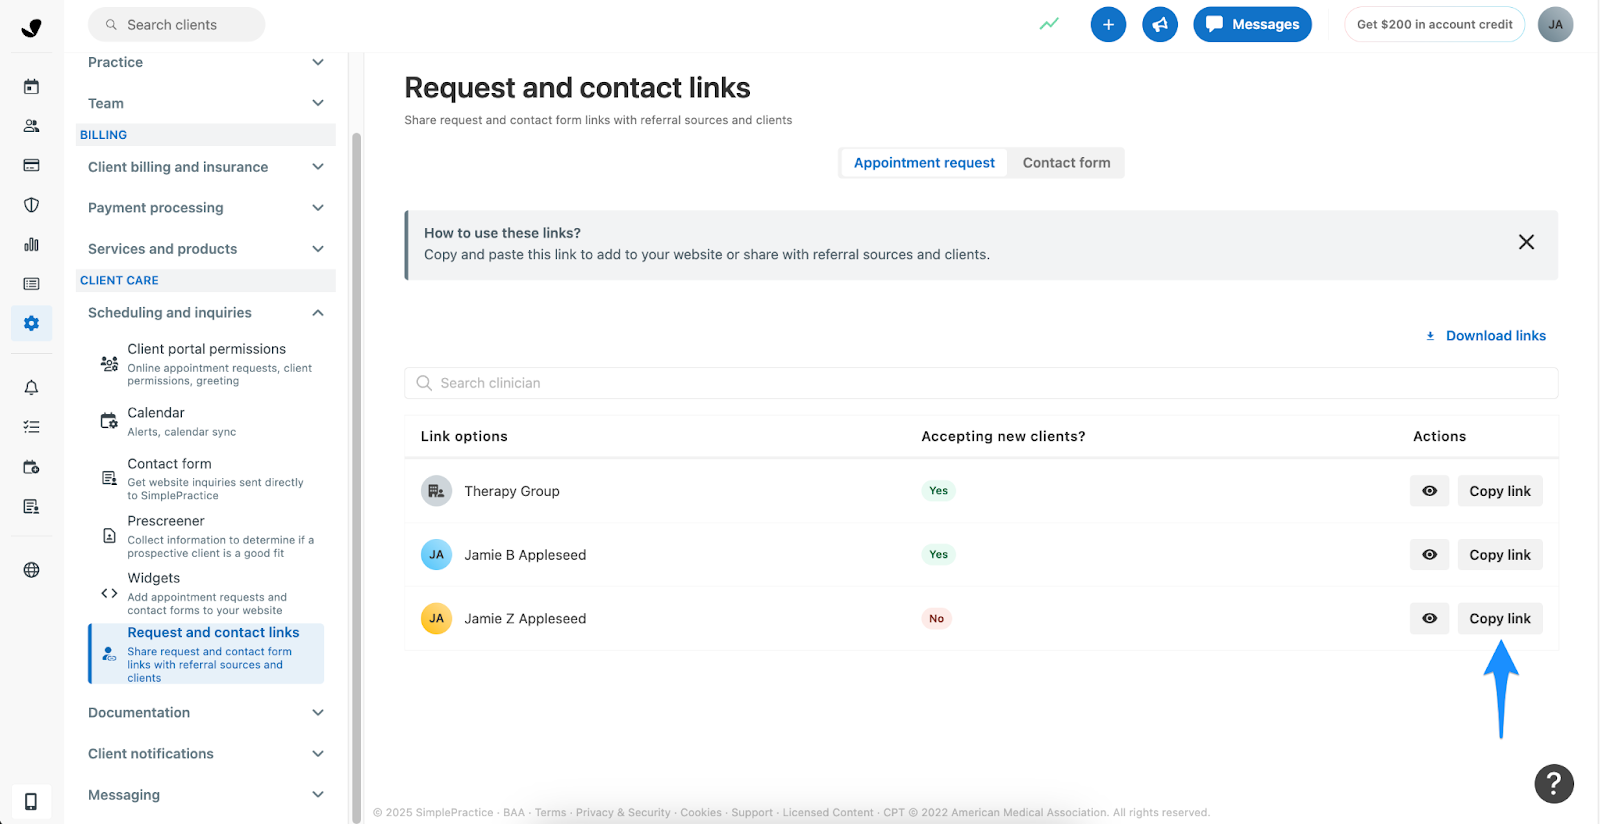
Task: Click Get $200 in account credit
Action: pyautogui.click(x=1434, y=24)
